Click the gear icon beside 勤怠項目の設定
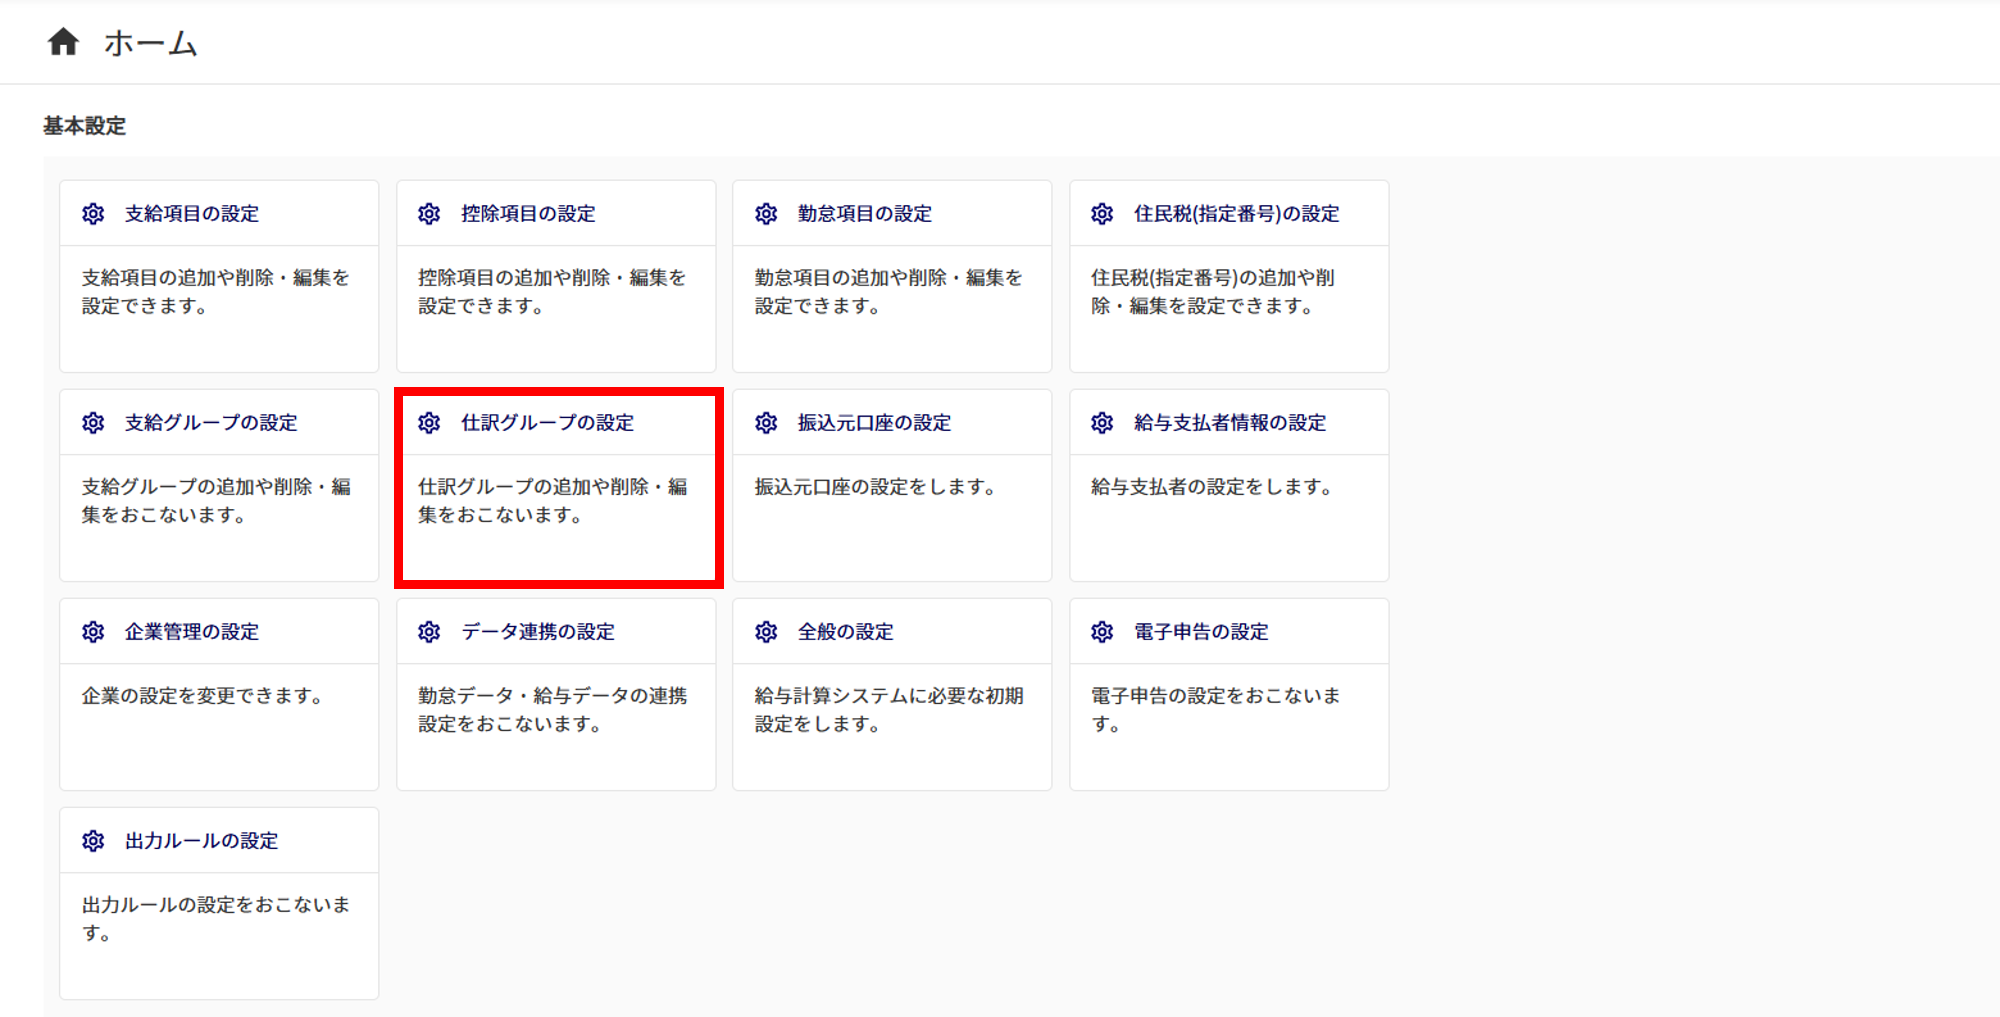The height and width of the screenshot is (1017, 2000). pos(766,214)
